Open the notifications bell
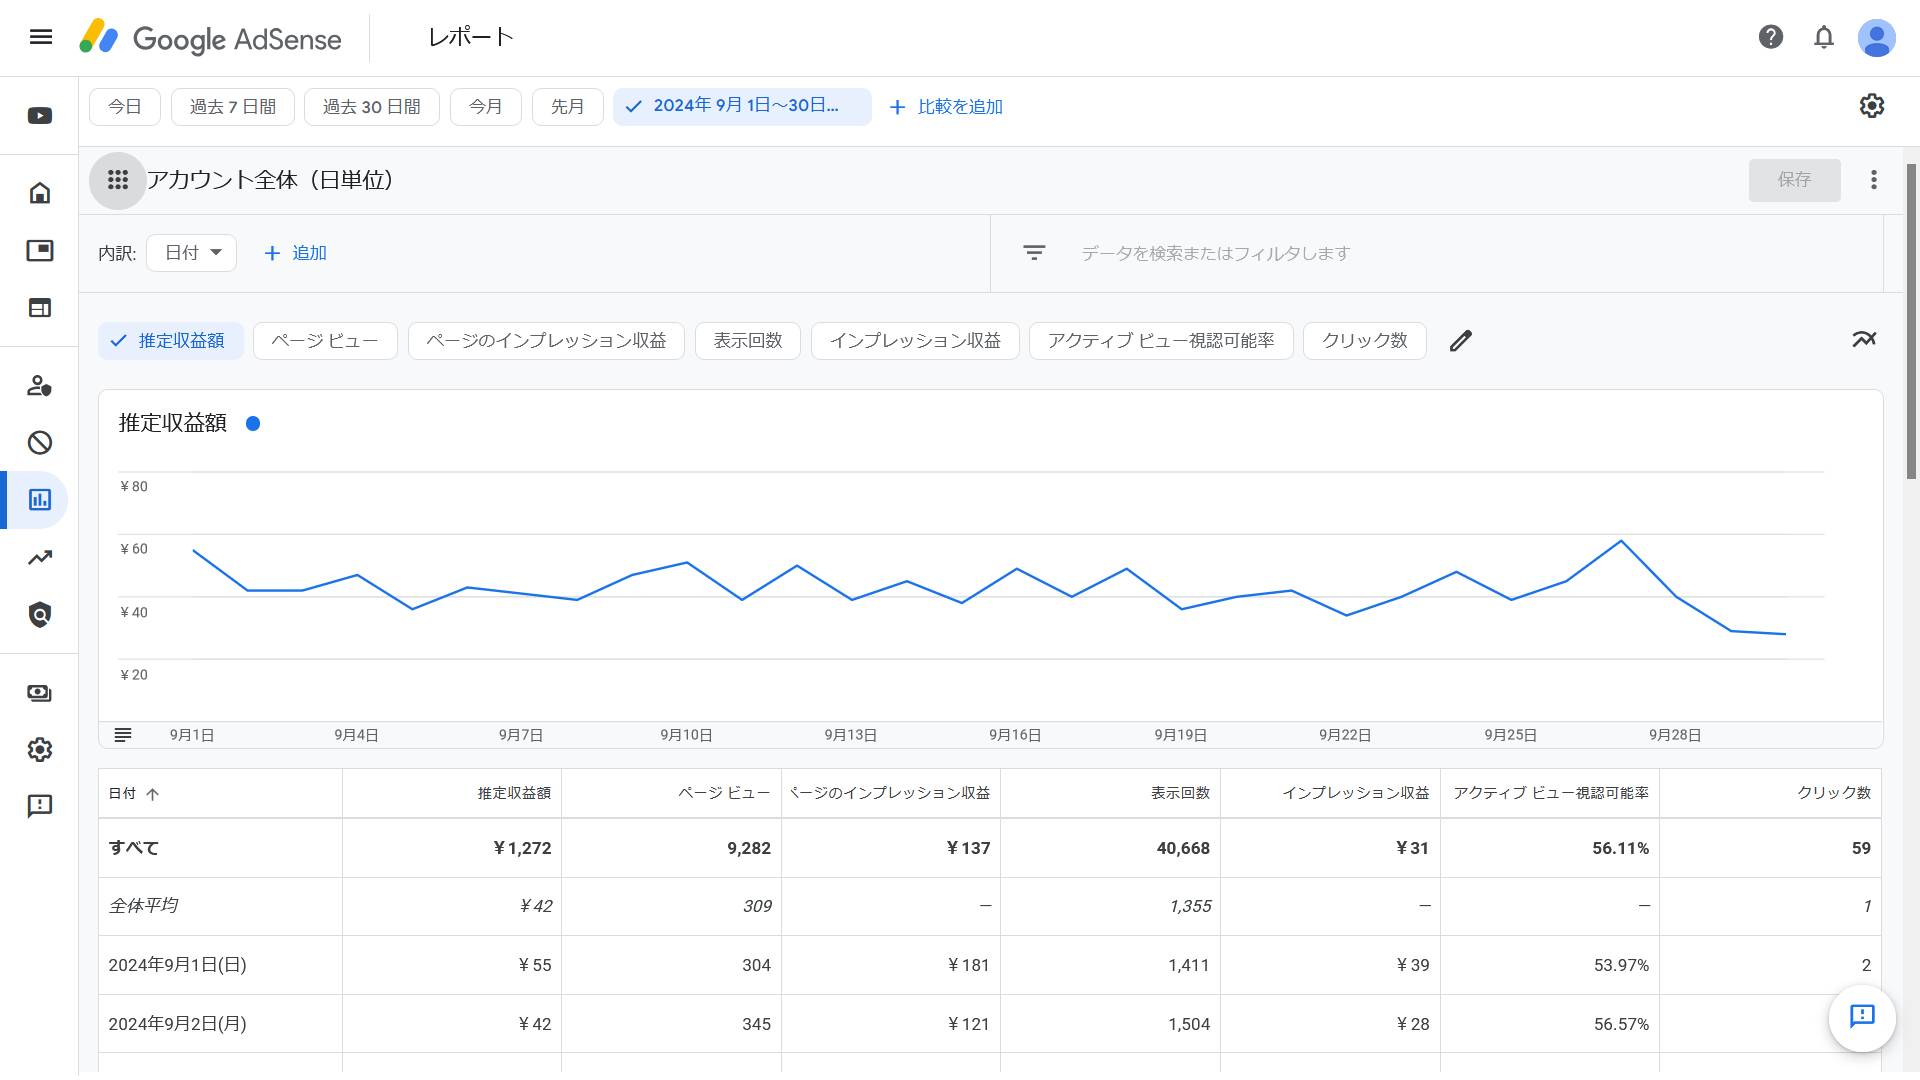This screenshot has height=1080, width=1920. (1824, 37)
